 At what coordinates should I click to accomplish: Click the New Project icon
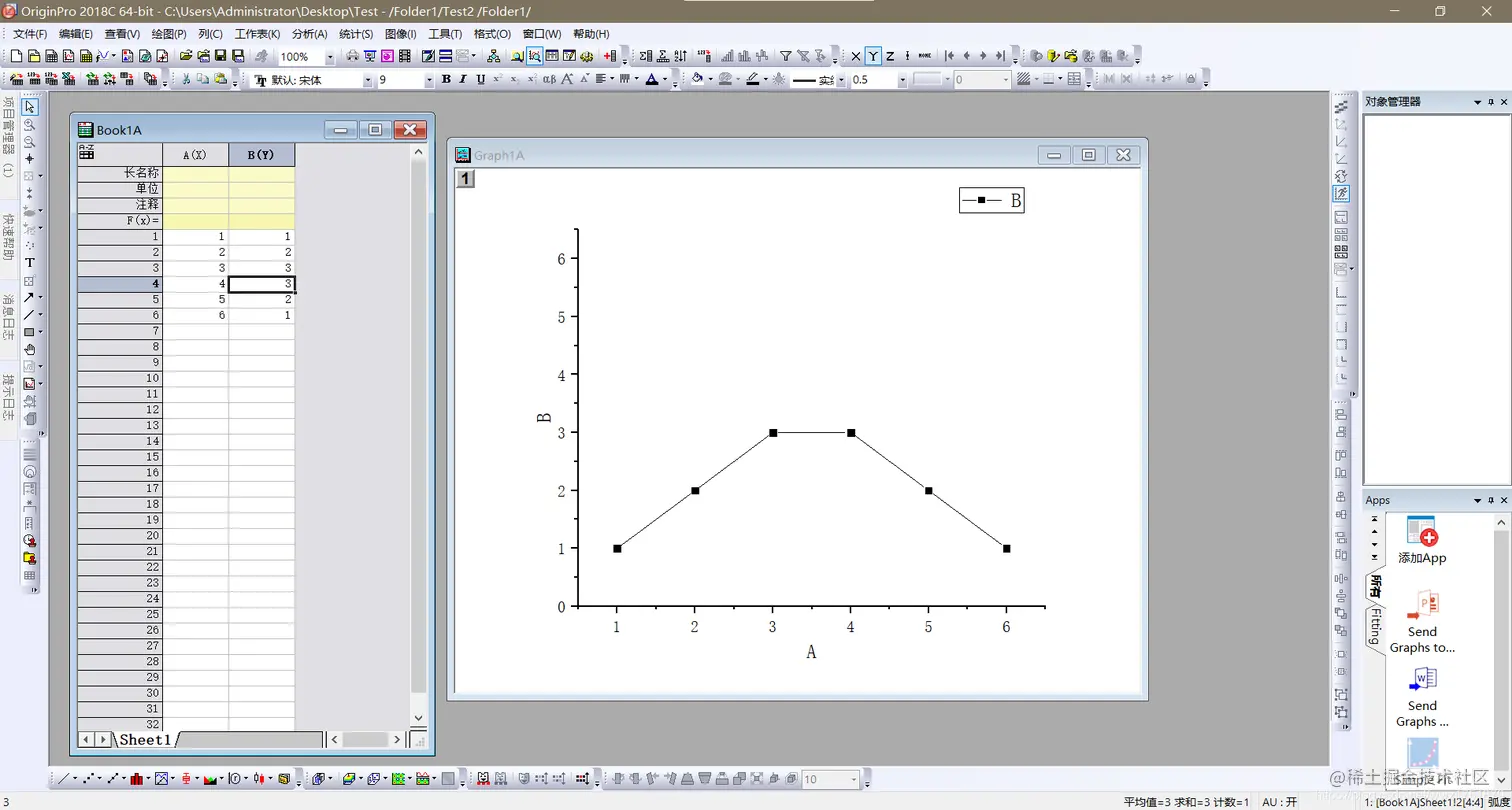tap(16, 56)
